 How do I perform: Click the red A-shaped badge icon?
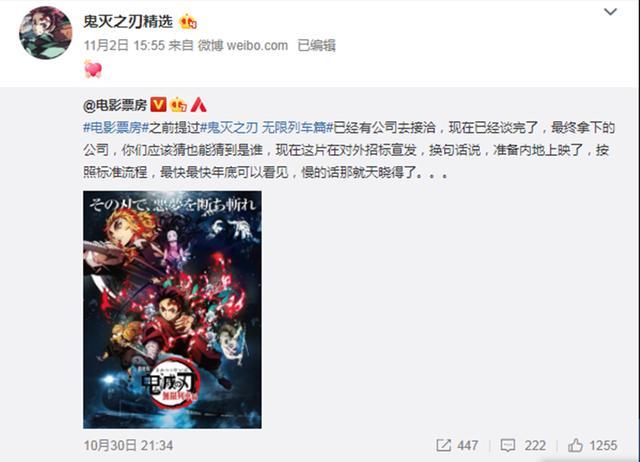pyautogui.click(x=199, y=104)
